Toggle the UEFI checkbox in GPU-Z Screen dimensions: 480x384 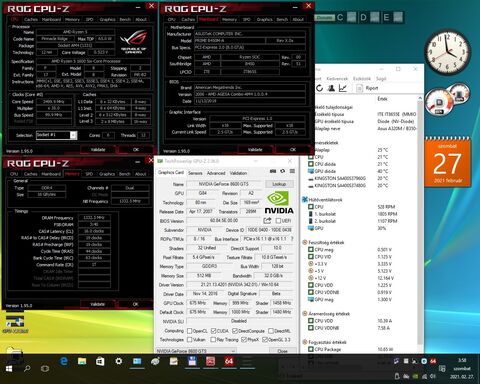pyautogui.click(x=278, y=221)
